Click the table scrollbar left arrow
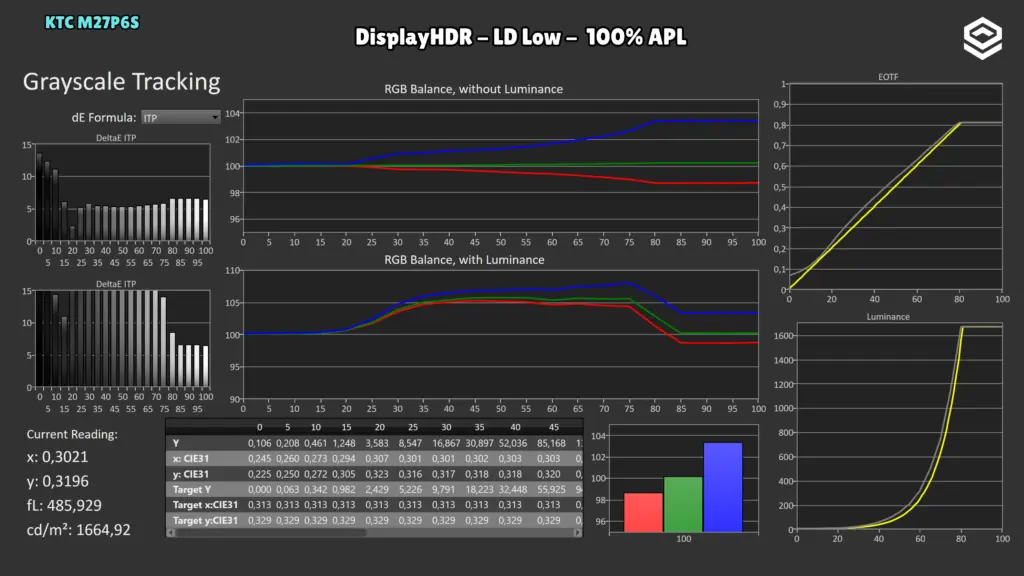 171,533
